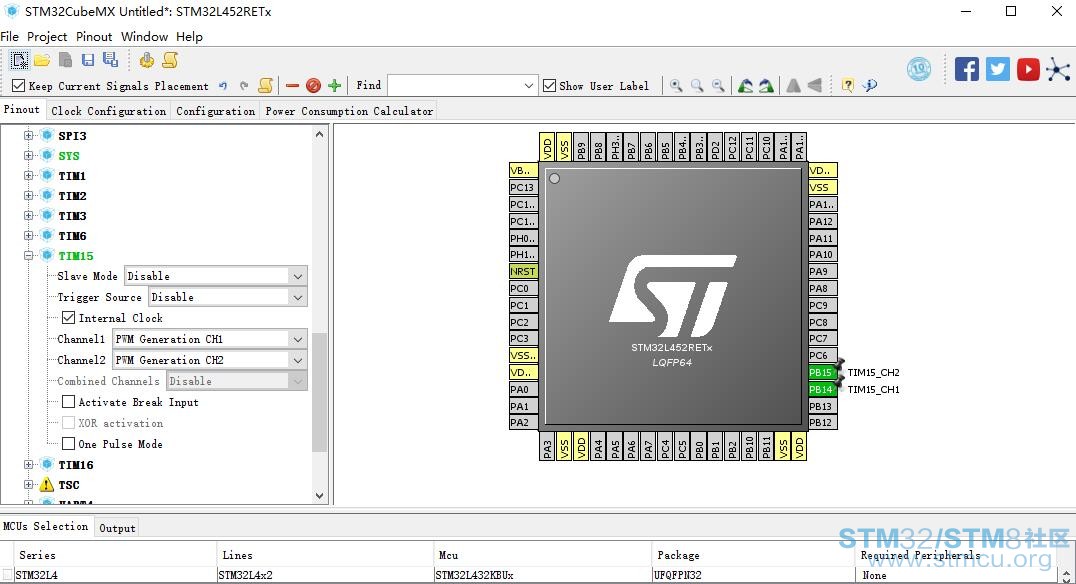
Task: Click the grey Import Project document icon
Action: [x=65, y=60]
